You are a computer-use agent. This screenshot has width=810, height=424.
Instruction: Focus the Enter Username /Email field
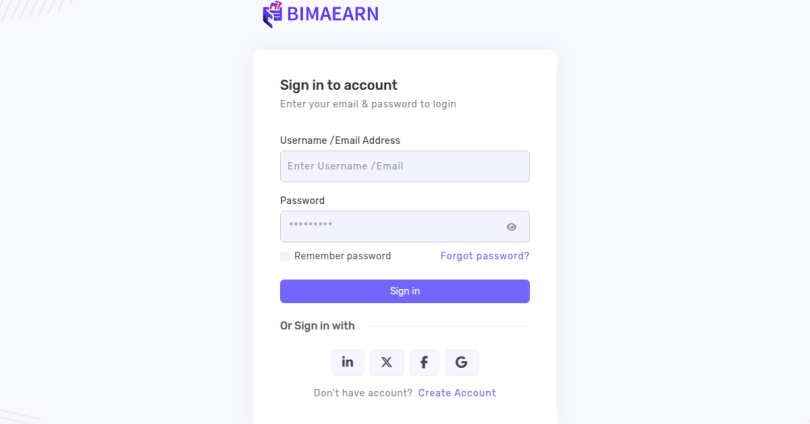(x=404, y=166)
